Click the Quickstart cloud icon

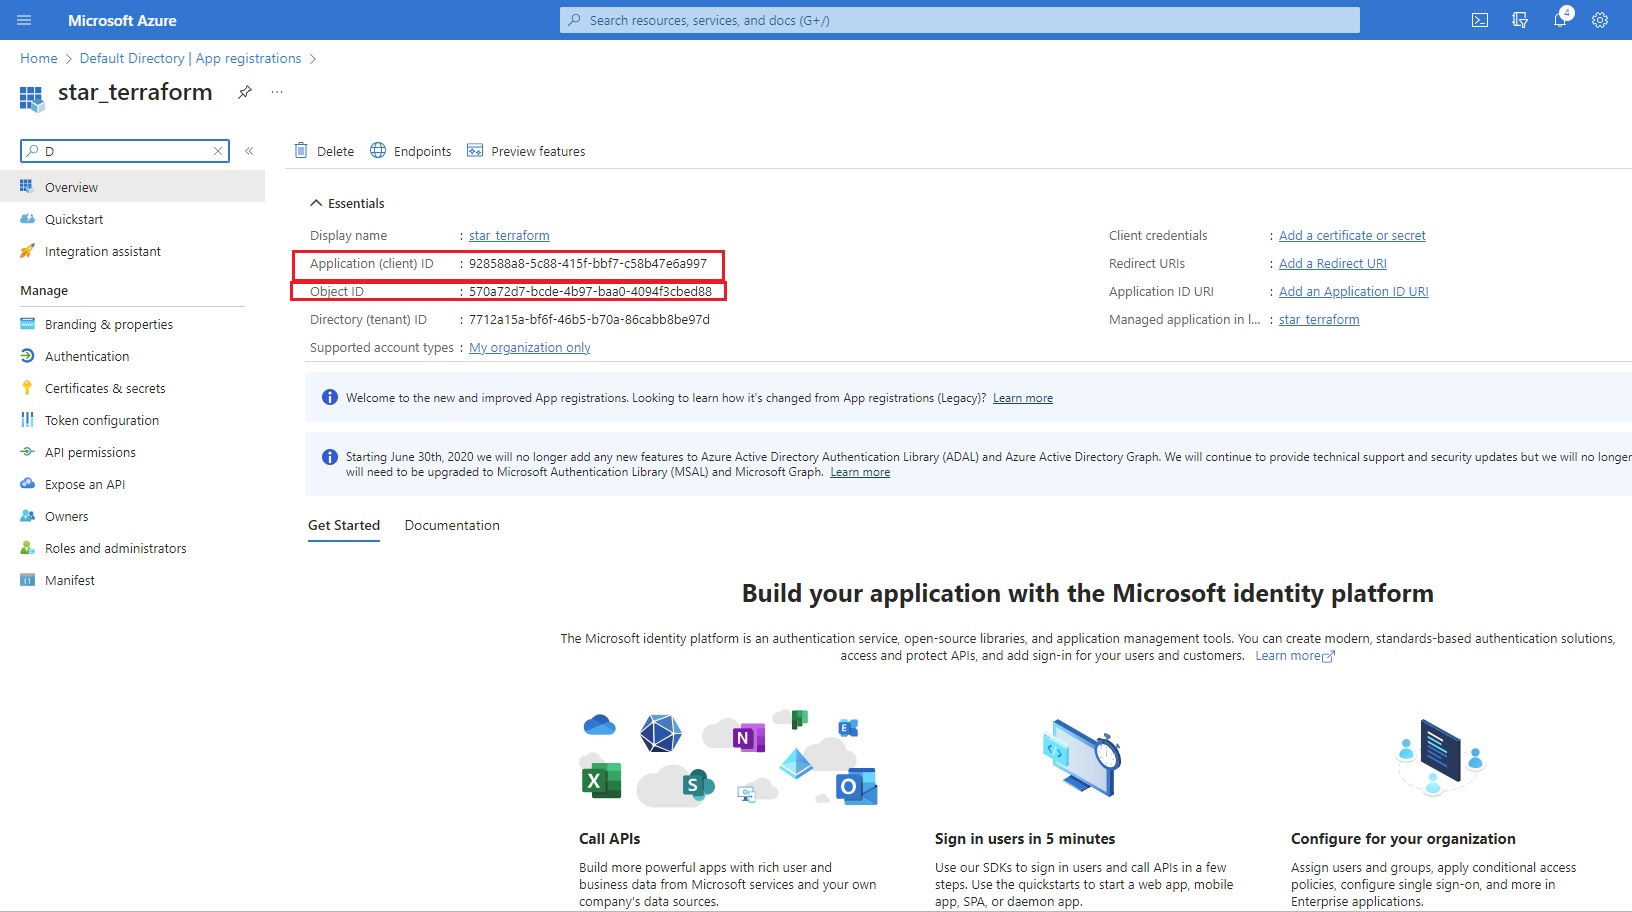(27, 219)
